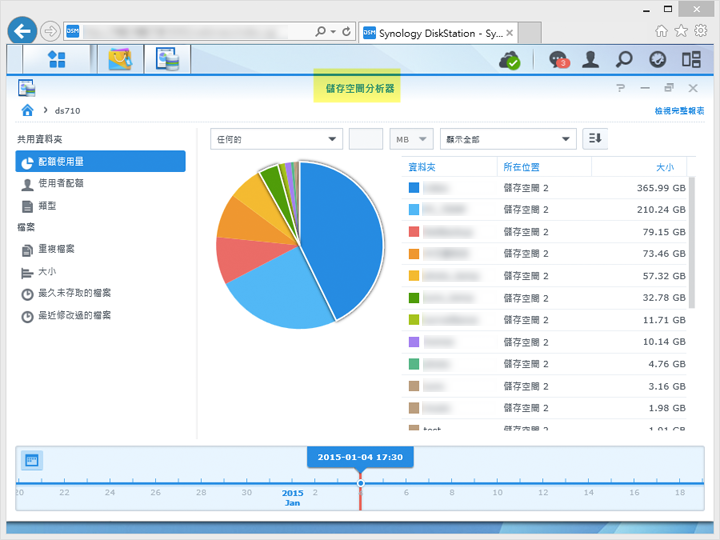This screenshot has width=720, height=540.
Task: Select '類型' in sidebar
Action: 101,206
